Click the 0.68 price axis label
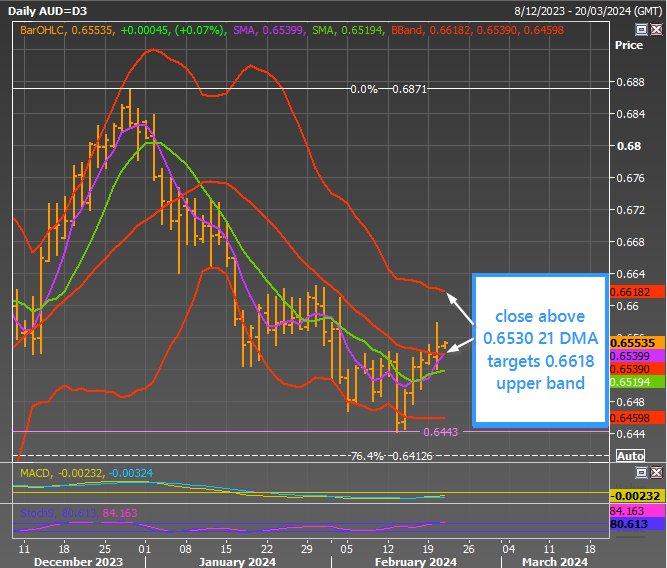This screenshot has height=568, width=667. [x=629, y=146]
